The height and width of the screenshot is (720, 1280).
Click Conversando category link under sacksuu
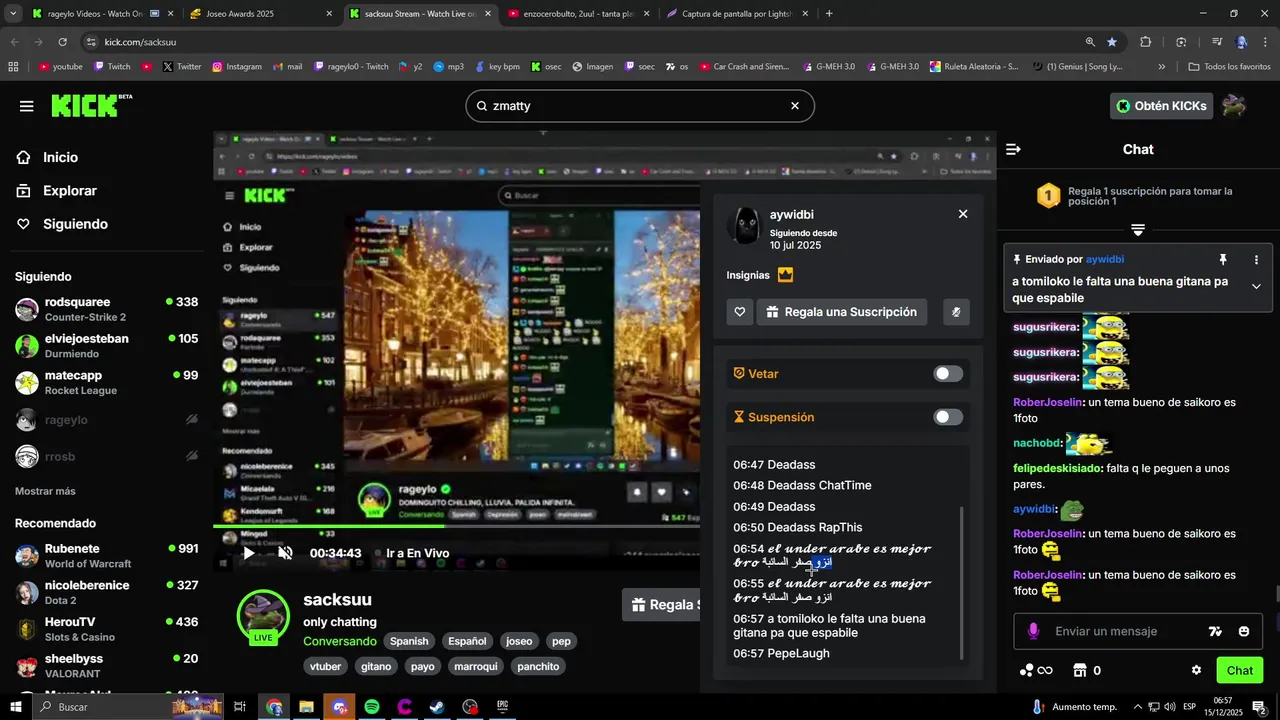coord(340,641)
